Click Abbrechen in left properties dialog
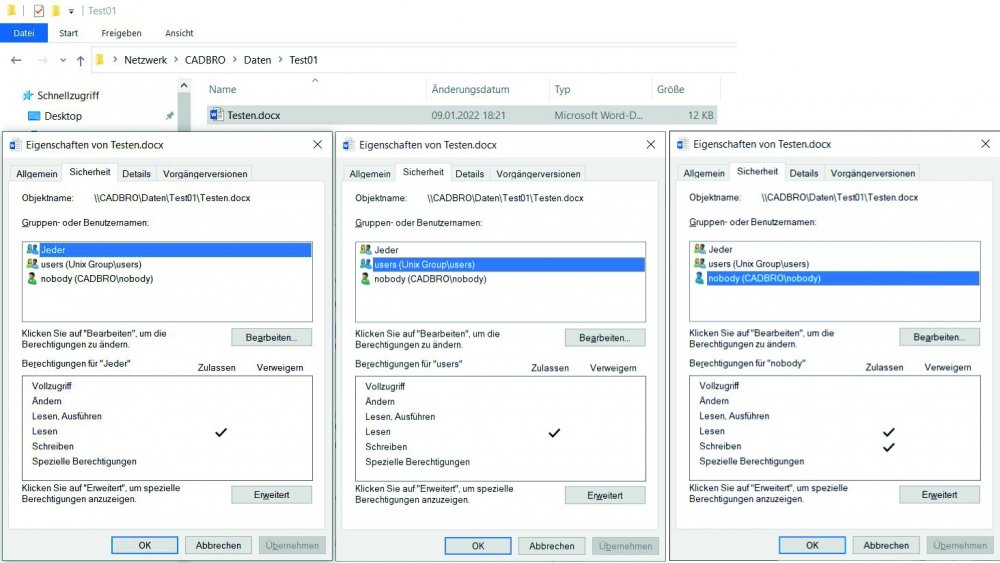Screen dimensions: 1000x563 click(x=218, y=545)
